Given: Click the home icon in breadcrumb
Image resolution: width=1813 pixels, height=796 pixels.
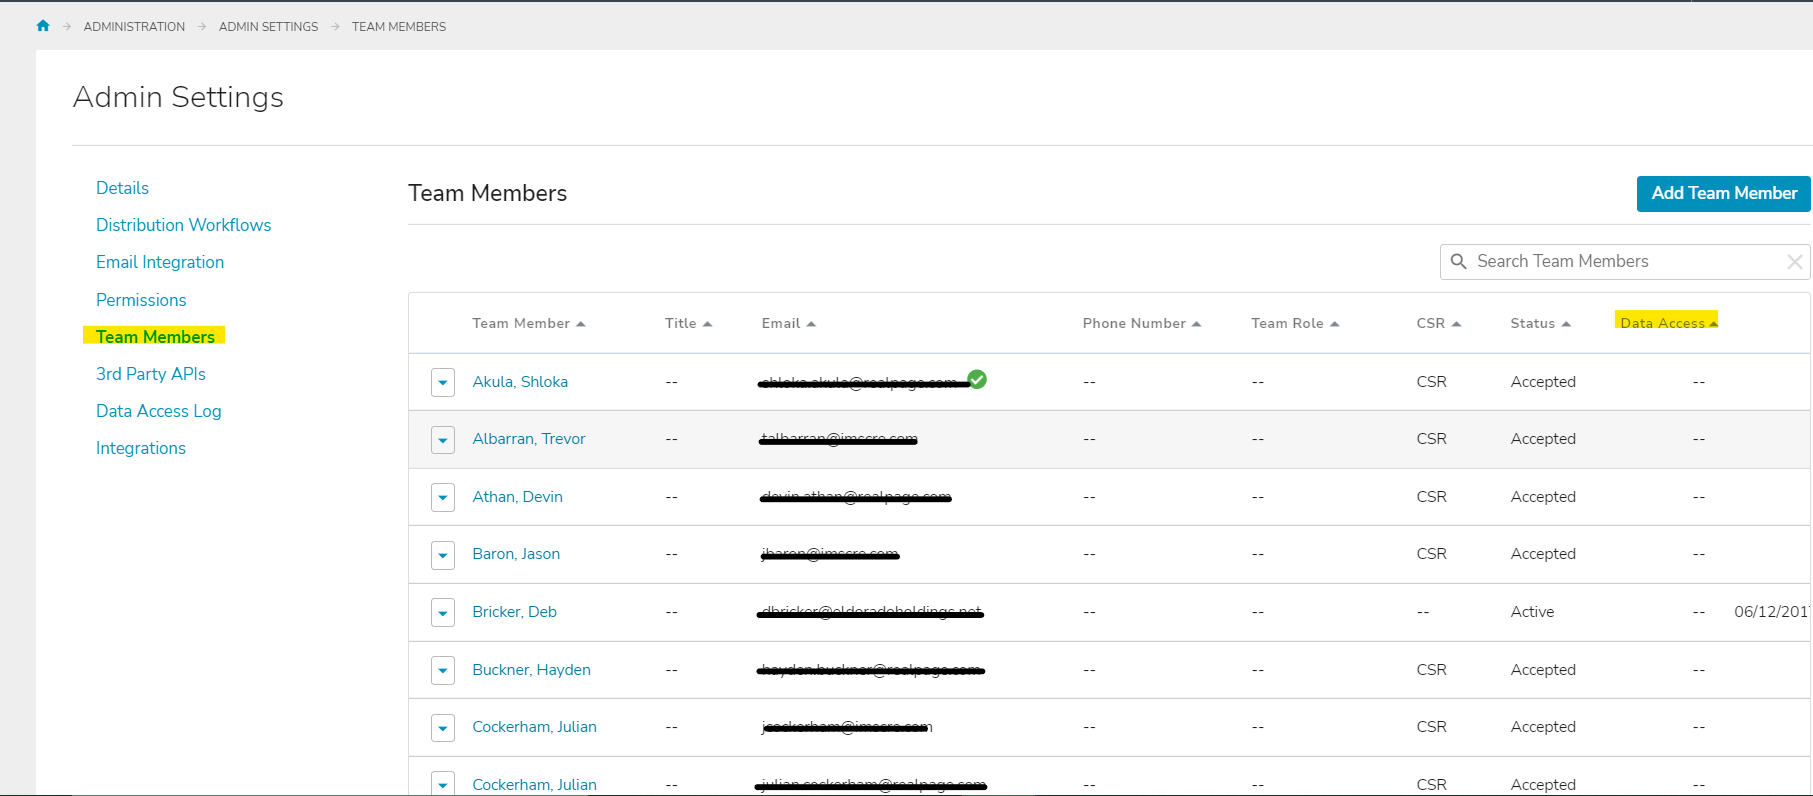Looking at the screenshot, I should 43,26.
